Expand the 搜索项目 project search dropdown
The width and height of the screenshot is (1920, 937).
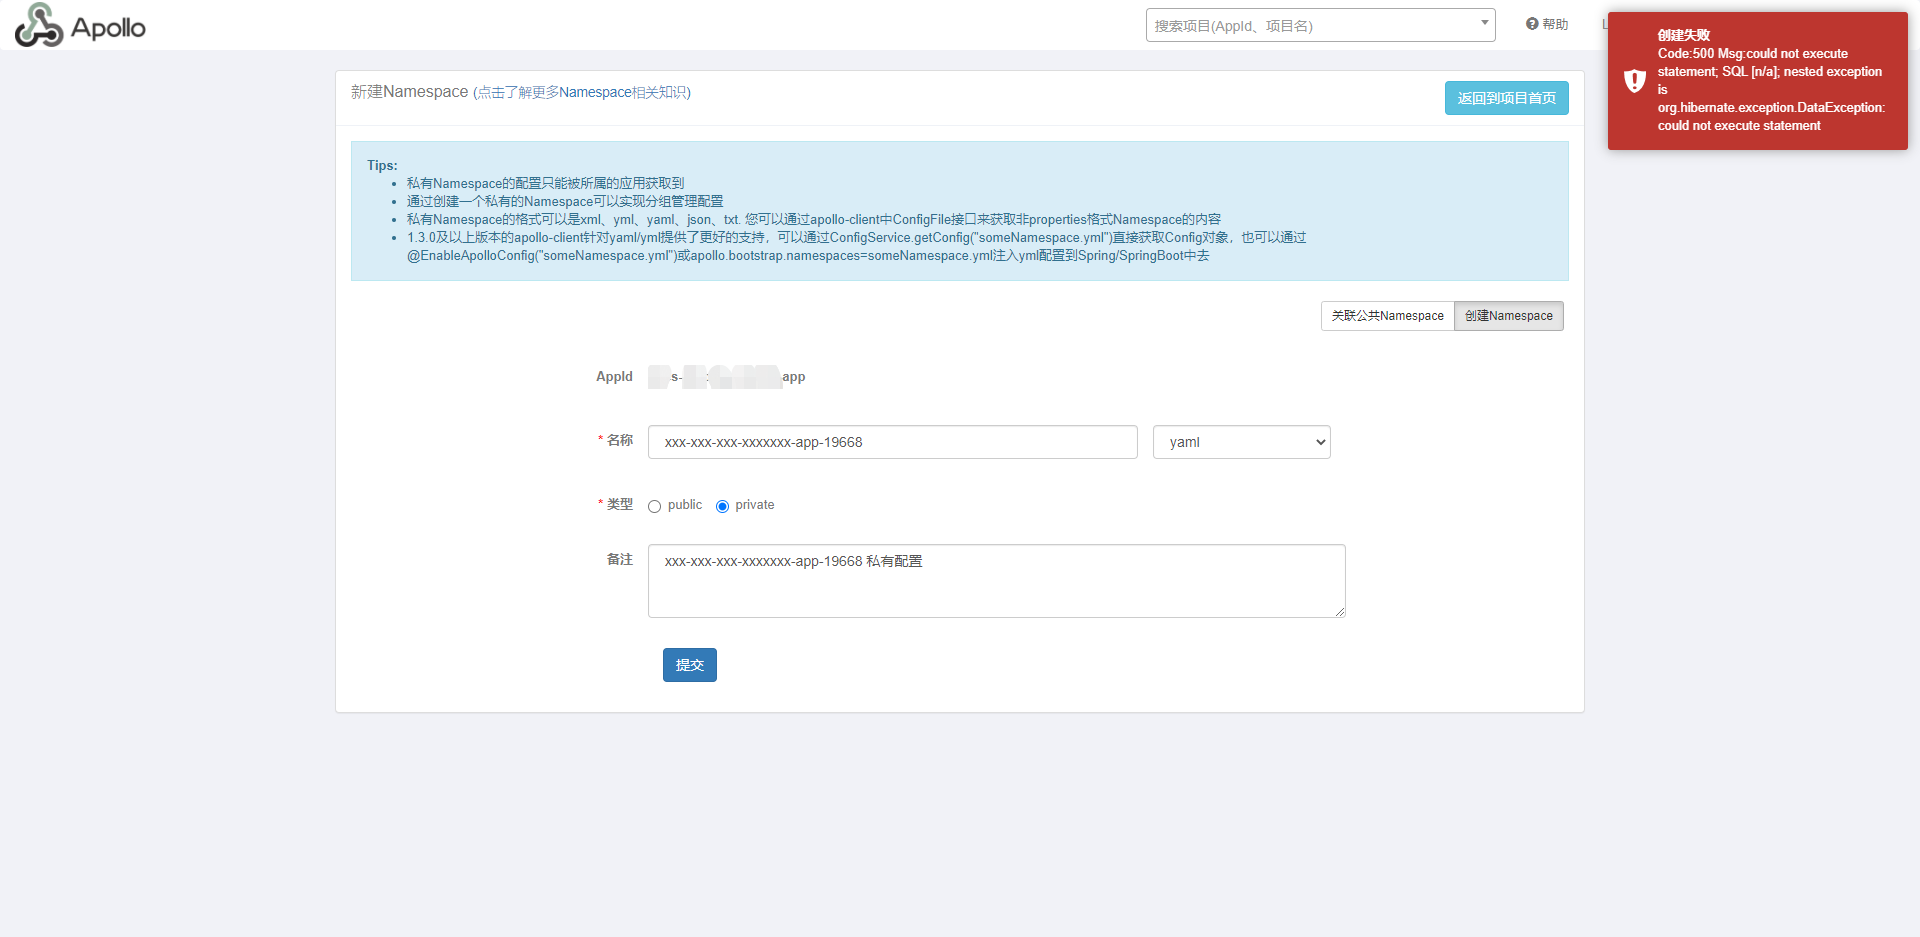click(1320, 24)
